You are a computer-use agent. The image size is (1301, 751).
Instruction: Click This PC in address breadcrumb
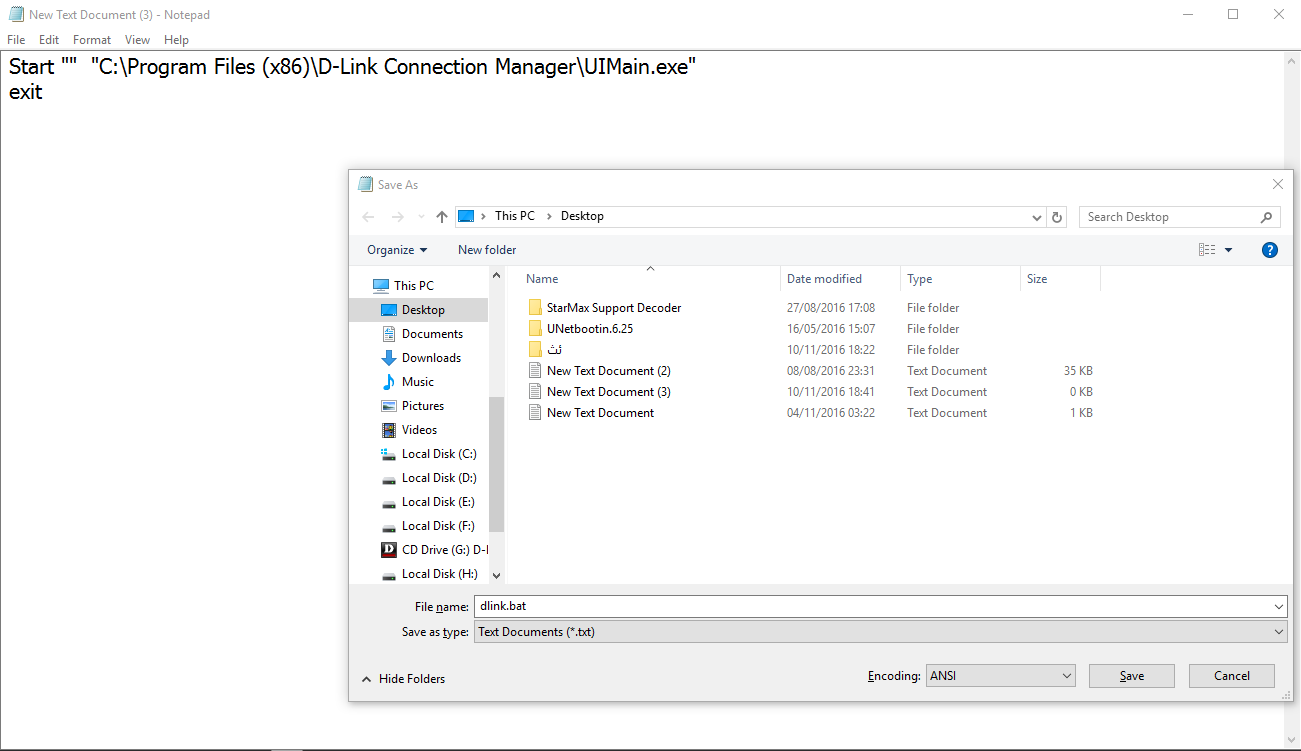point(515,216)
